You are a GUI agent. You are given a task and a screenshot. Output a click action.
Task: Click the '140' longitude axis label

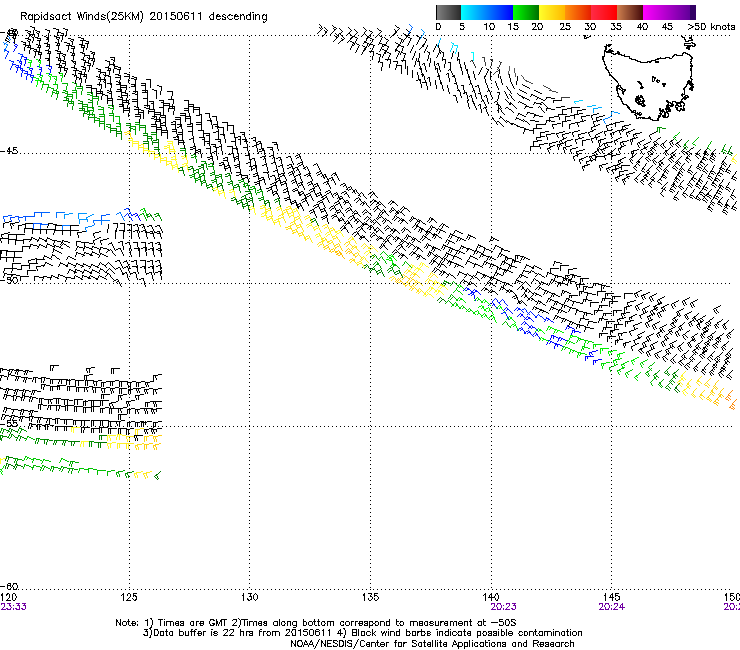(491, 598)
